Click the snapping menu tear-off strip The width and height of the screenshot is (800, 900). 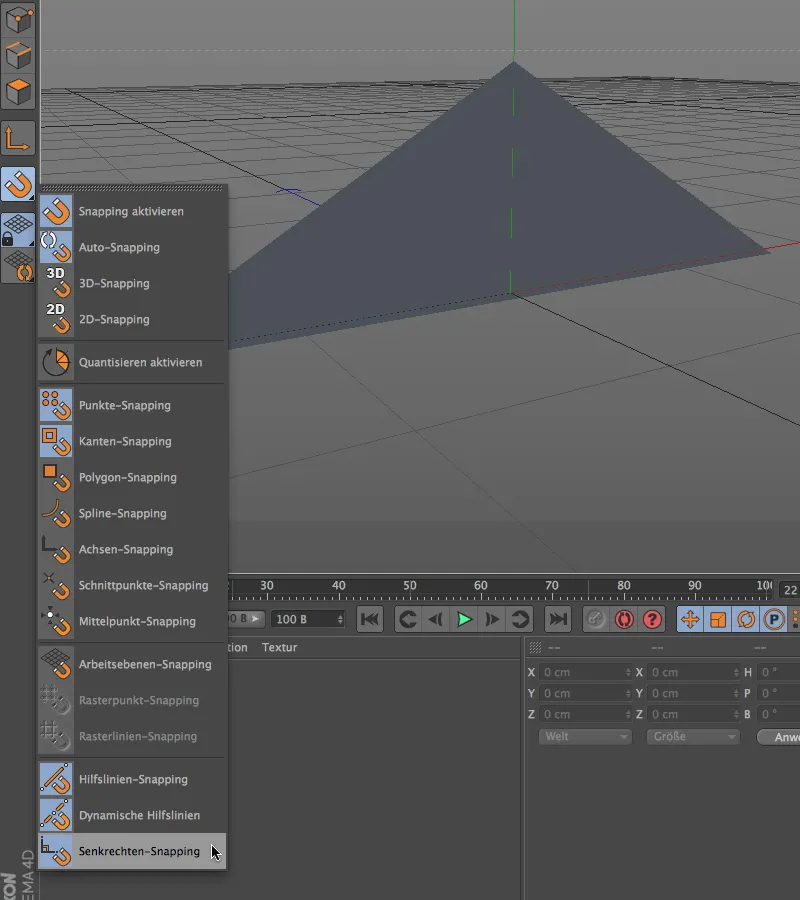point(132,188)
